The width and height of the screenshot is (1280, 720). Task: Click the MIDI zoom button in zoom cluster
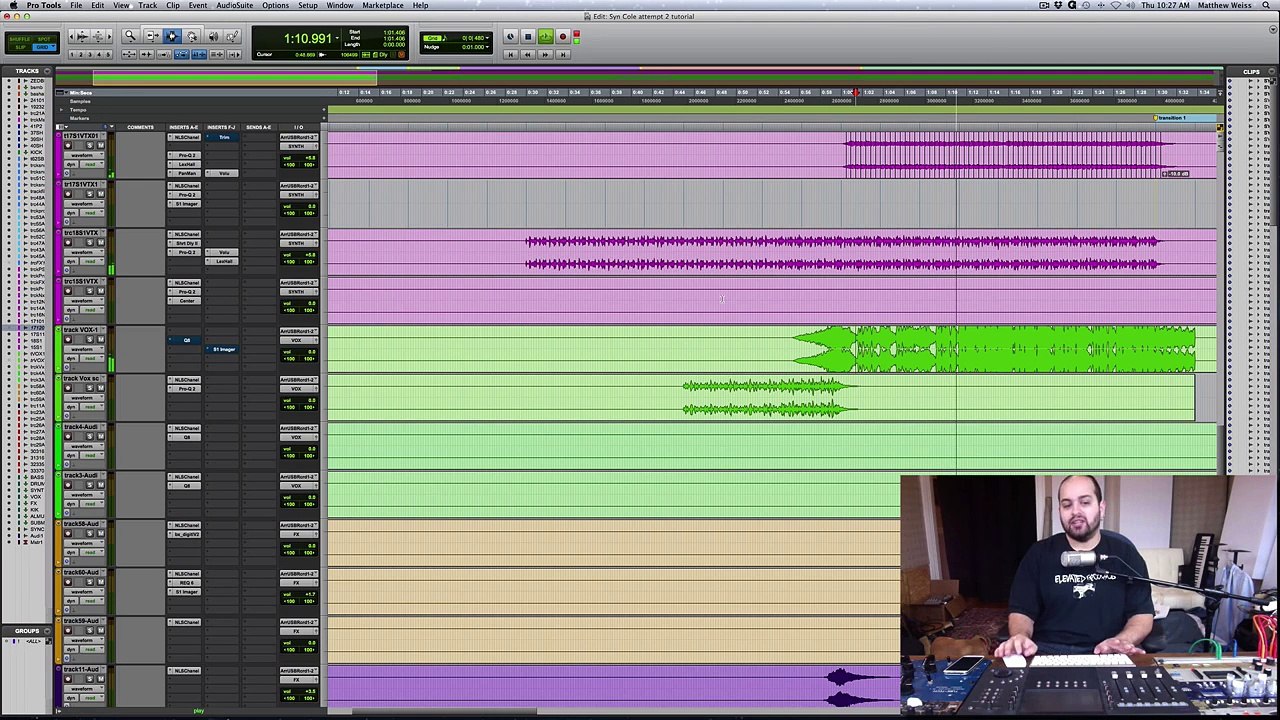pyautogui.click(x=98, y=36)
